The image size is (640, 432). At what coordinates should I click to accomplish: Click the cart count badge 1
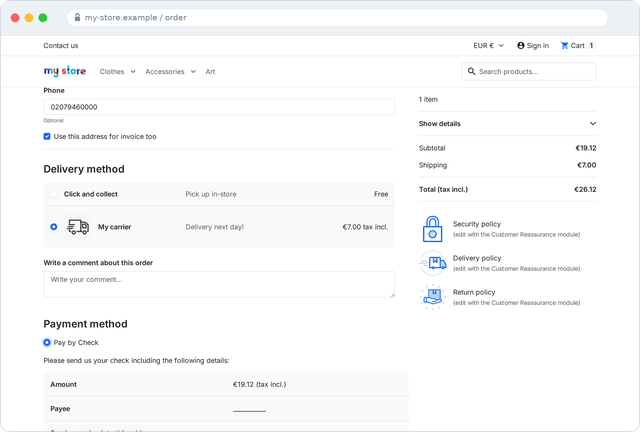(591, 45)
